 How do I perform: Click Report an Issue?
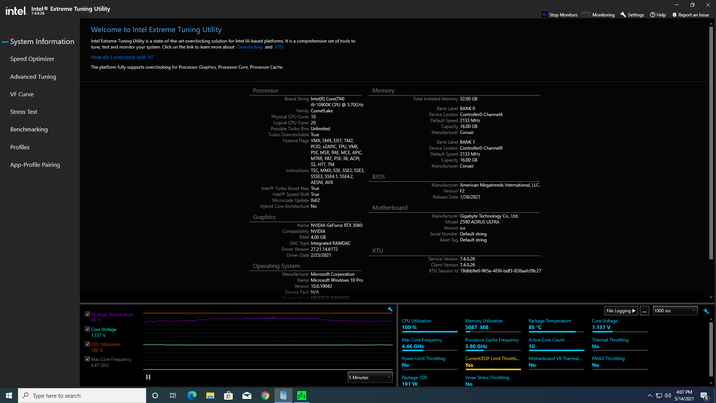(x=690, y=15)
